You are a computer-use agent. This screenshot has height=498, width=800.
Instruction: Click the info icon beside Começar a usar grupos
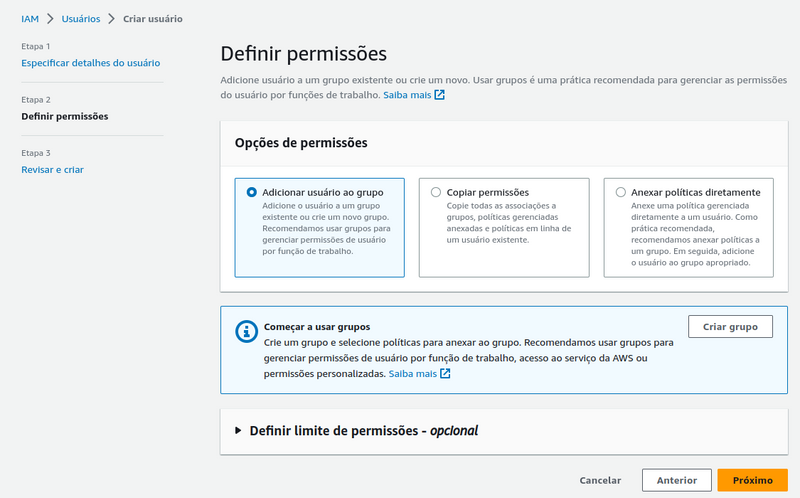pyautogui.click(x=246, y=331)
